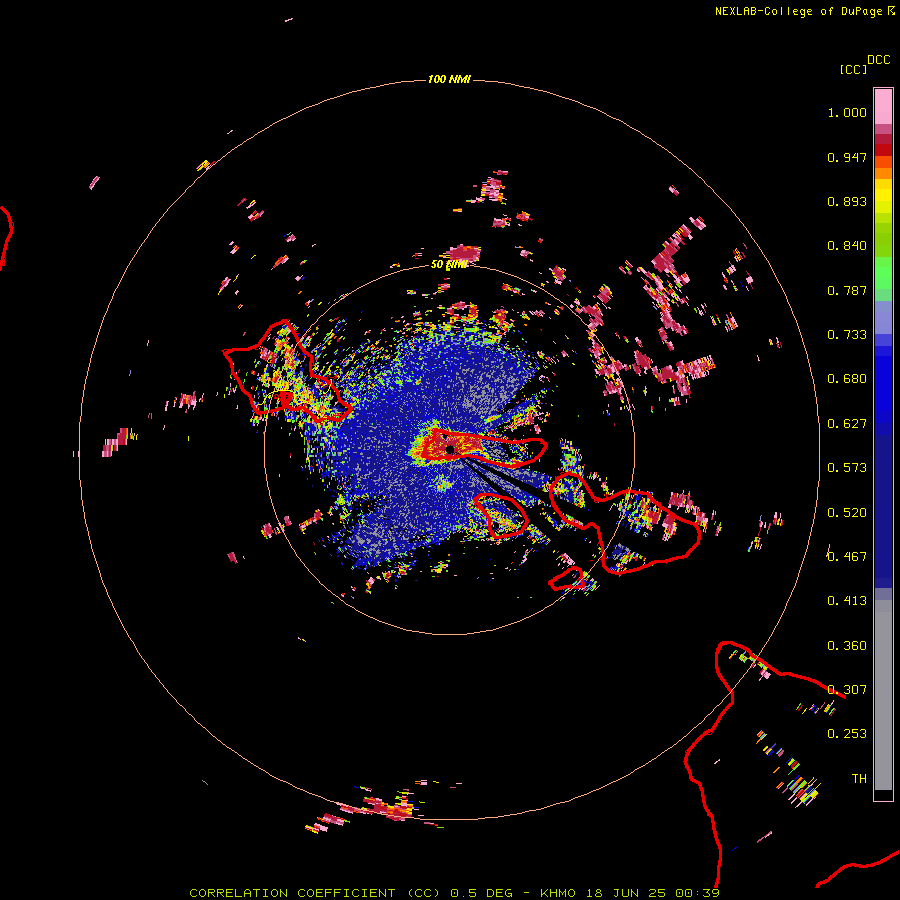Click the [CC] legend unit label
The width and height of the screenshot is (900, 900).
tap(853, 69)
